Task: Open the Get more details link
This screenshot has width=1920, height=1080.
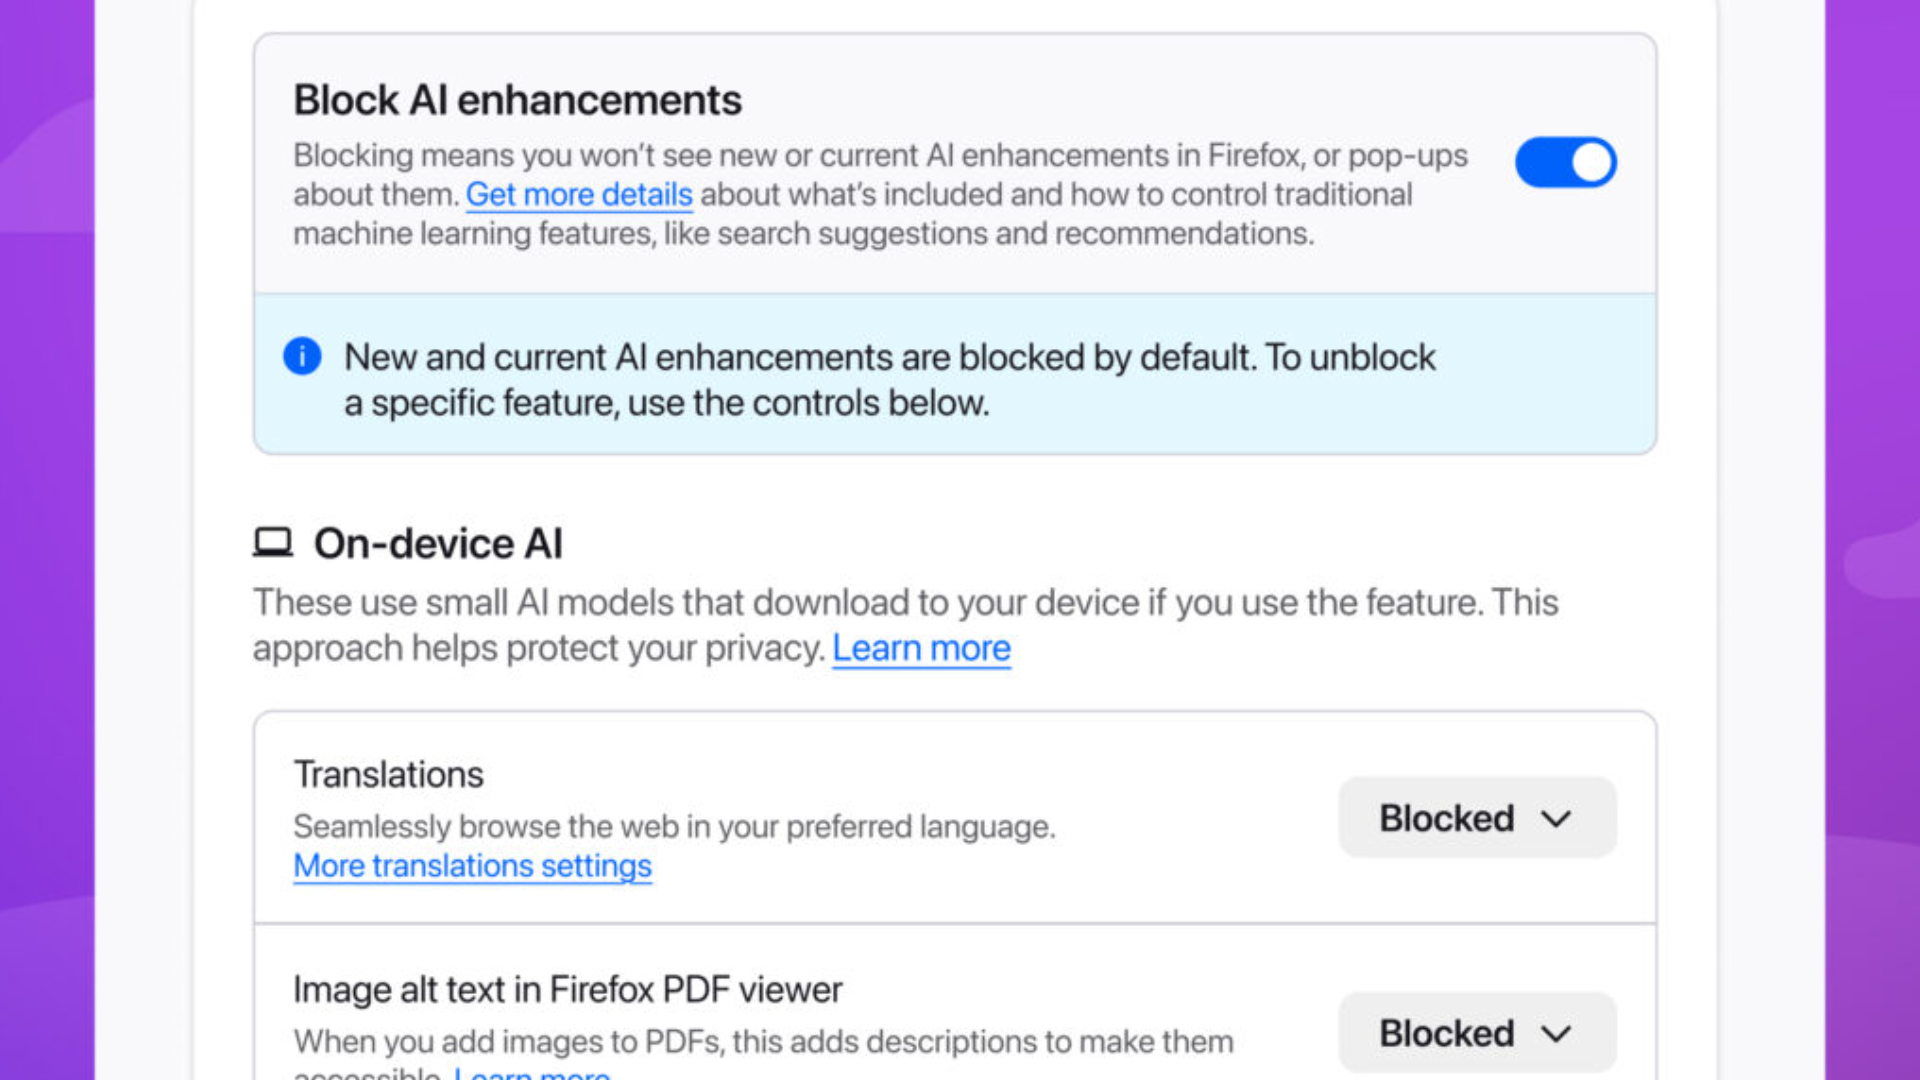Action: 578,194
